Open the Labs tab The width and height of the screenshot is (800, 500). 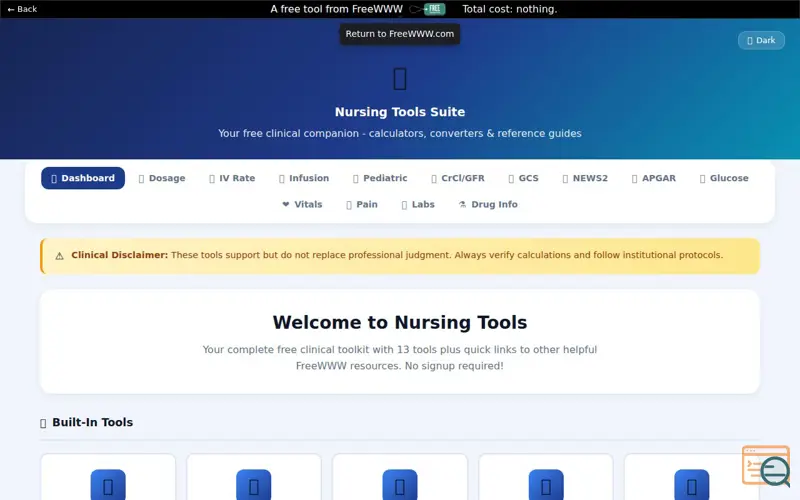click(418, 204)
